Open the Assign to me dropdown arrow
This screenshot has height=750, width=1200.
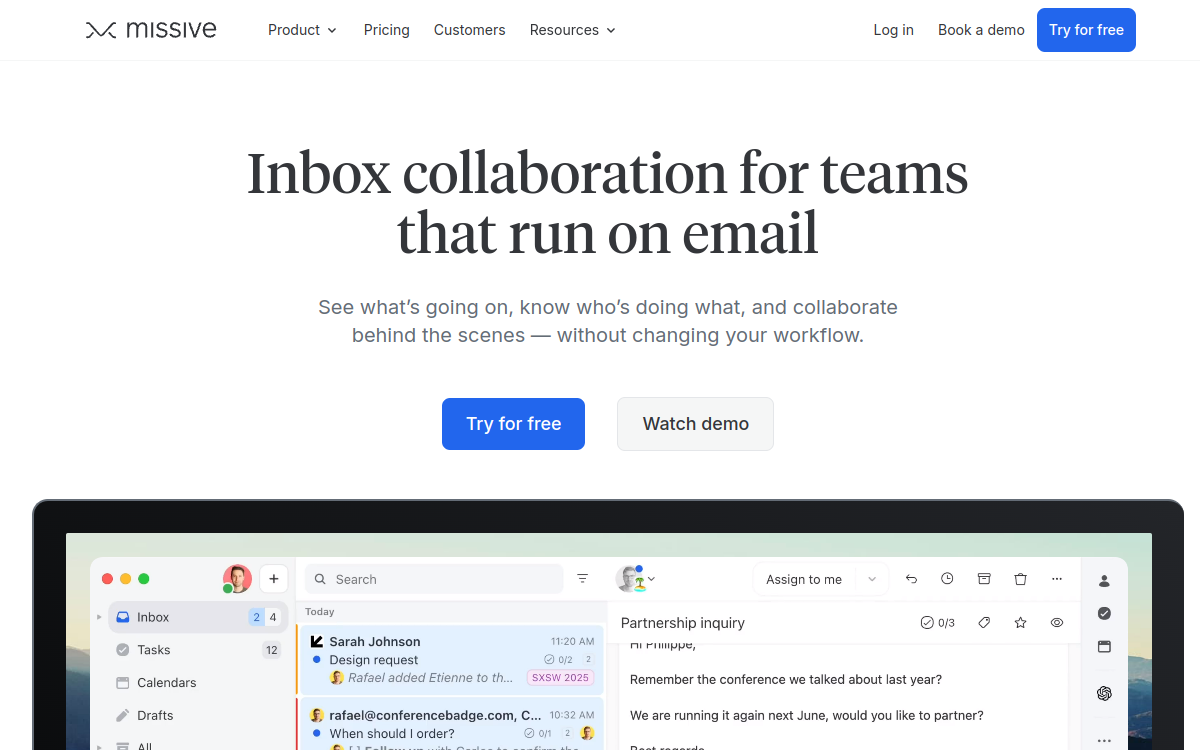tap(872, 579)
